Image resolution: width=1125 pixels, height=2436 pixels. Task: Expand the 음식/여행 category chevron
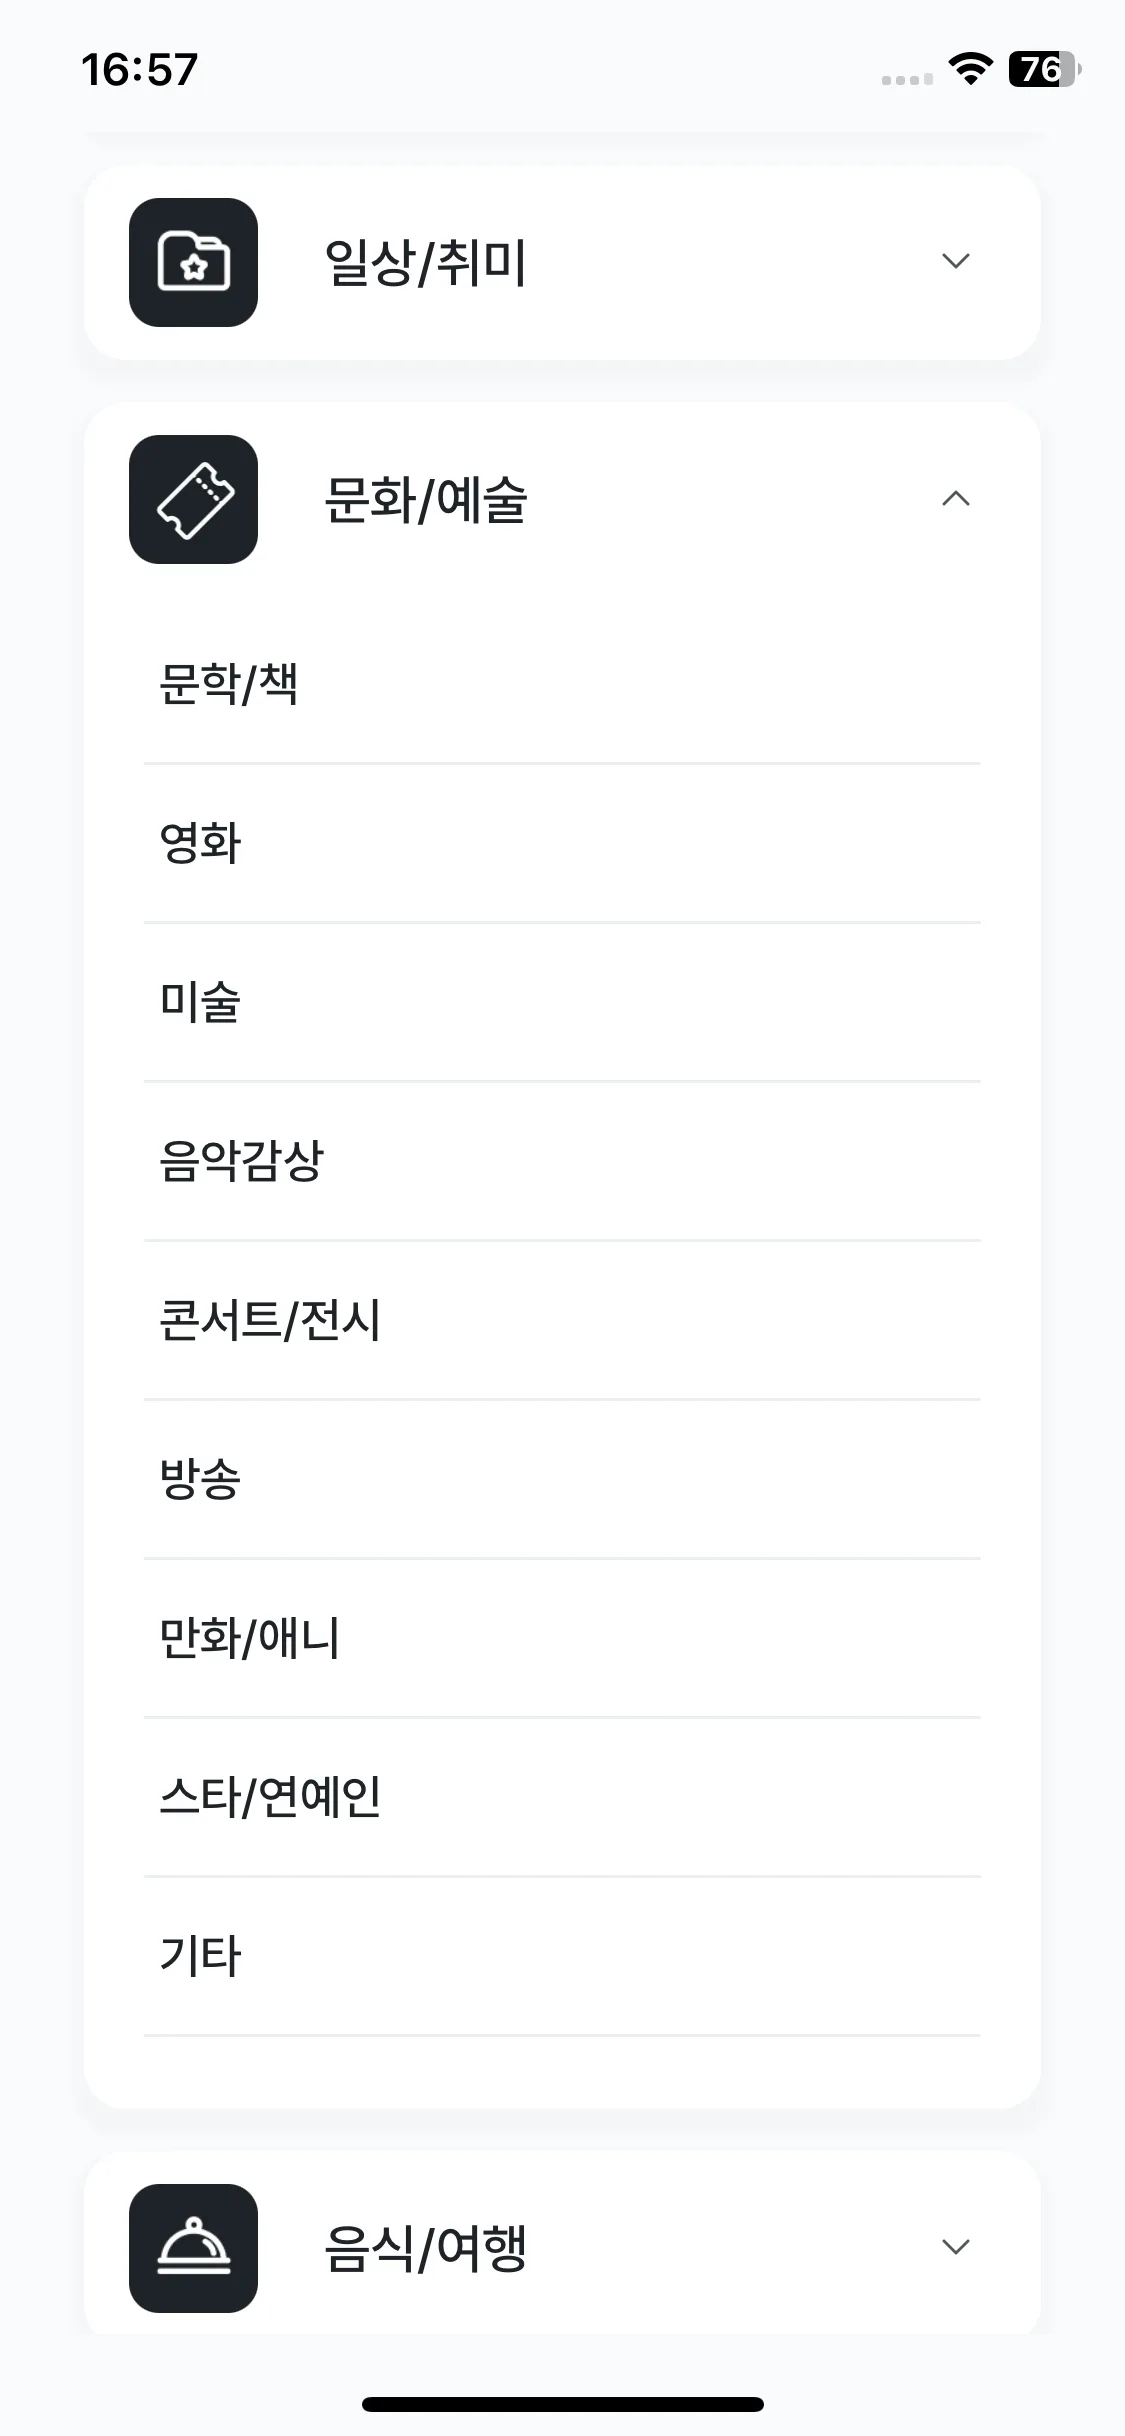point(956,2247)
